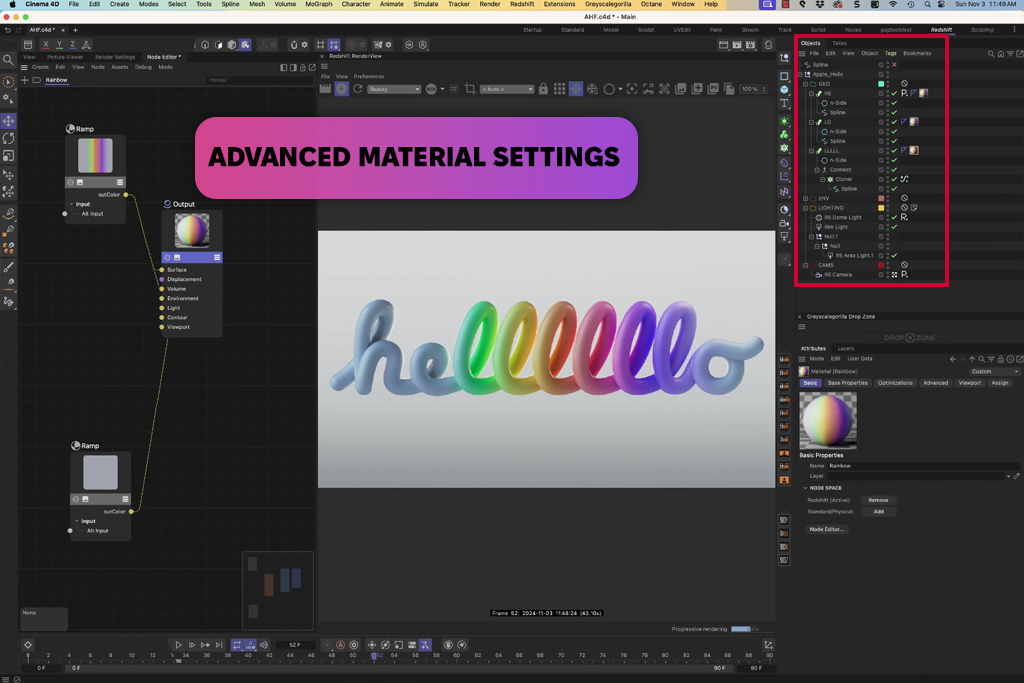Toggle green checkmark of RS Dome Light
The width and height of the screenshot is (1024, 683).
[894, 217]
